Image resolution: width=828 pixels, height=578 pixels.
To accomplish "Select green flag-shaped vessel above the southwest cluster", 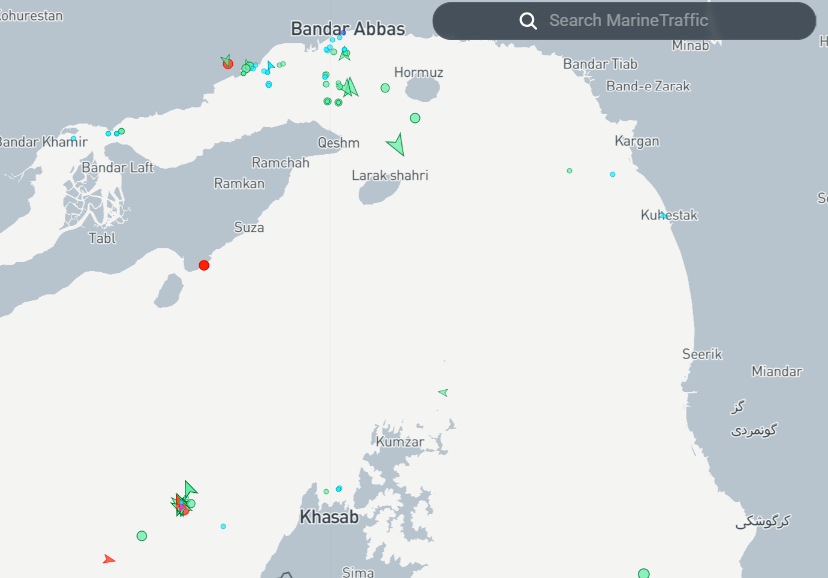I will pyautogui.click(x=190, y=488).
